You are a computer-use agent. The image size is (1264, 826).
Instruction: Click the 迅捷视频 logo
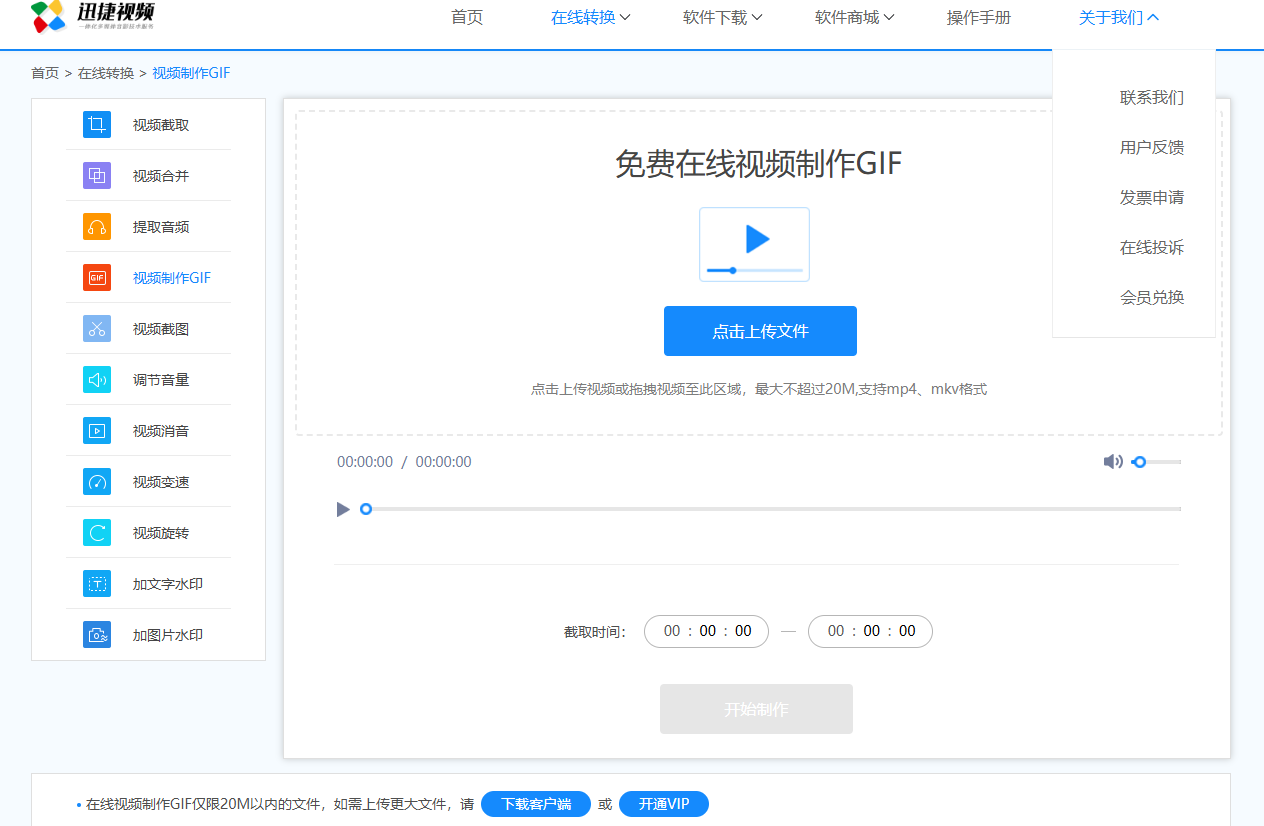pos(93,16)
